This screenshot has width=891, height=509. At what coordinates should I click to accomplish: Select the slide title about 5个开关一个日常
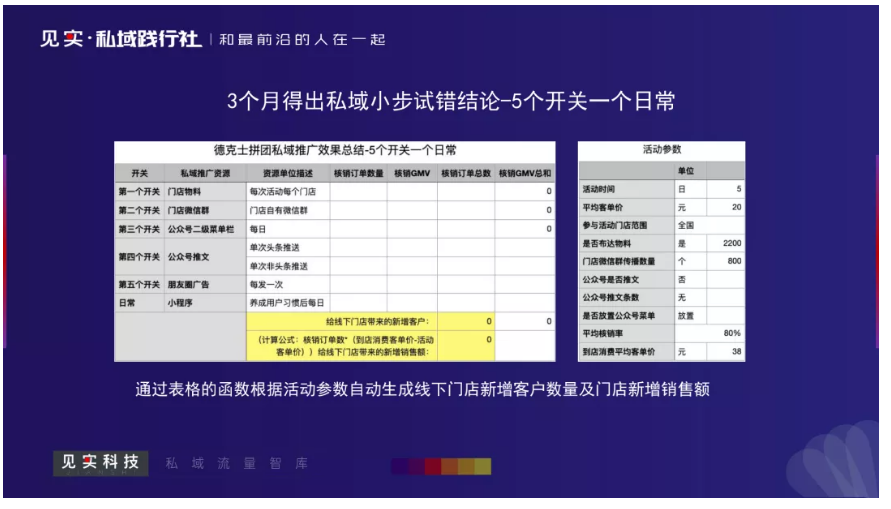[x=451, y=101]
